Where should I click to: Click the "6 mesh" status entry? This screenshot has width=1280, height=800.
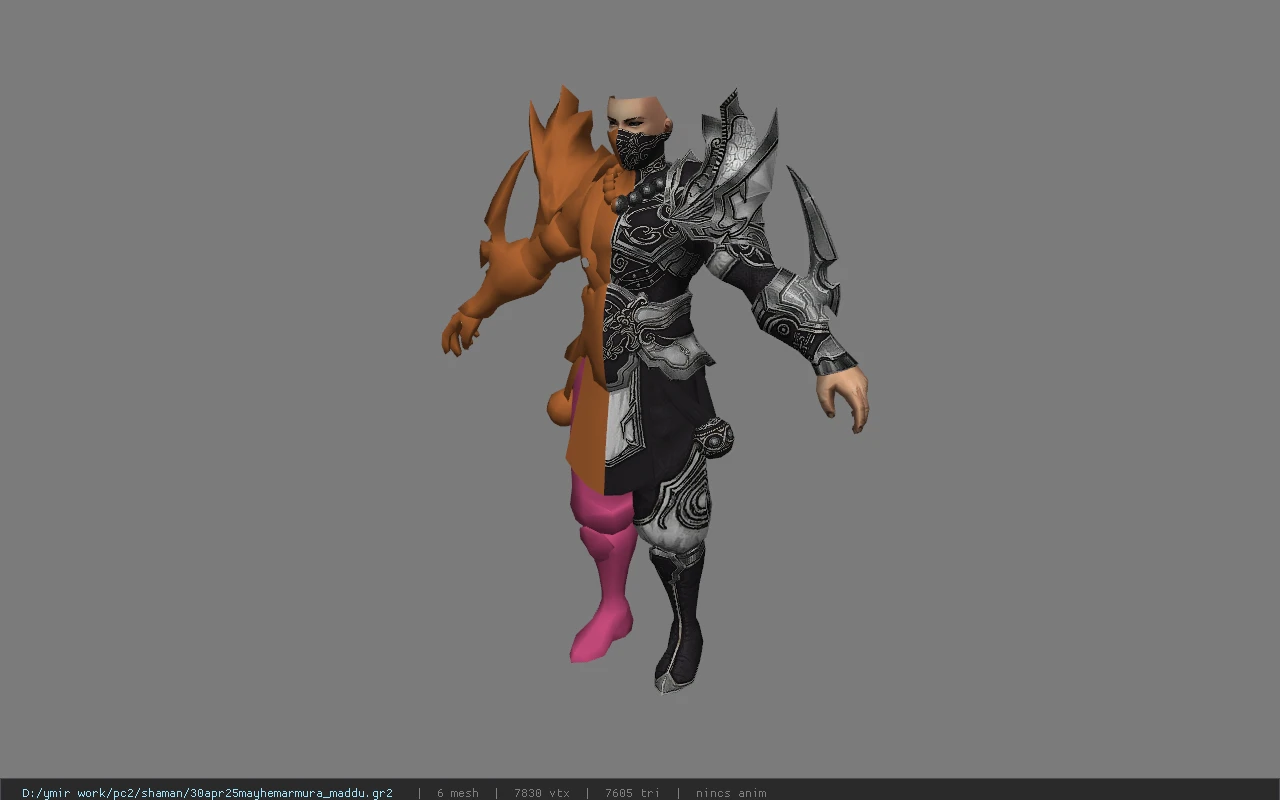pyautogui.click(x=457, y=793)
